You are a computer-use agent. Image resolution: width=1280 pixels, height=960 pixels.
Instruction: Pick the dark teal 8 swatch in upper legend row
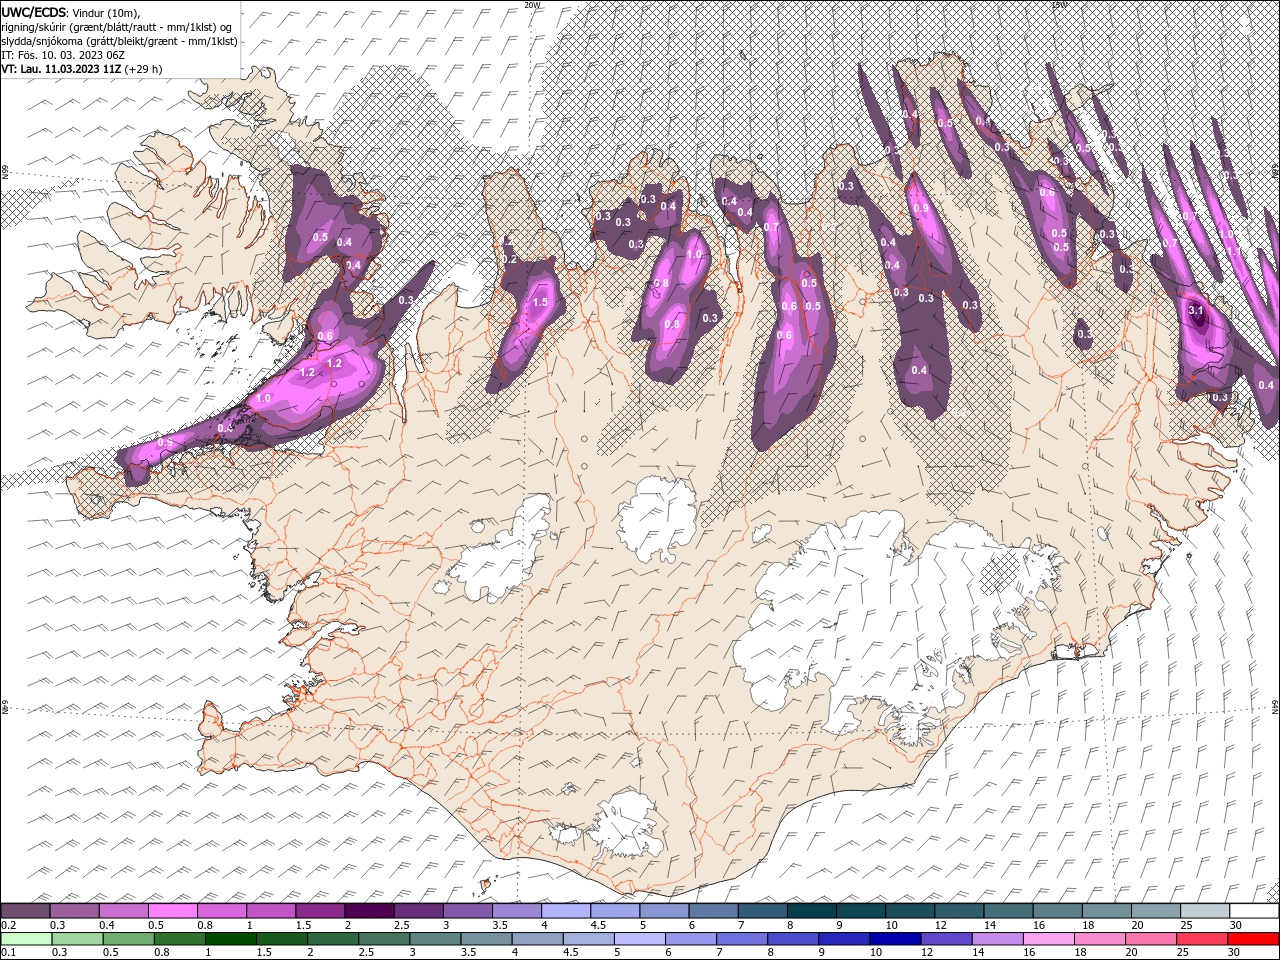[x=812, y=911]
